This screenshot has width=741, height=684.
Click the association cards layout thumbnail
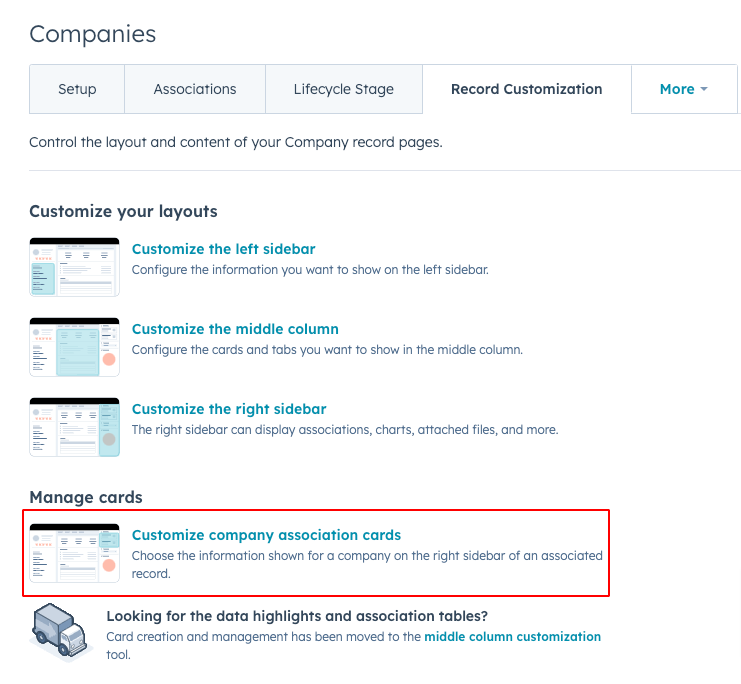[x=75, y=553]
